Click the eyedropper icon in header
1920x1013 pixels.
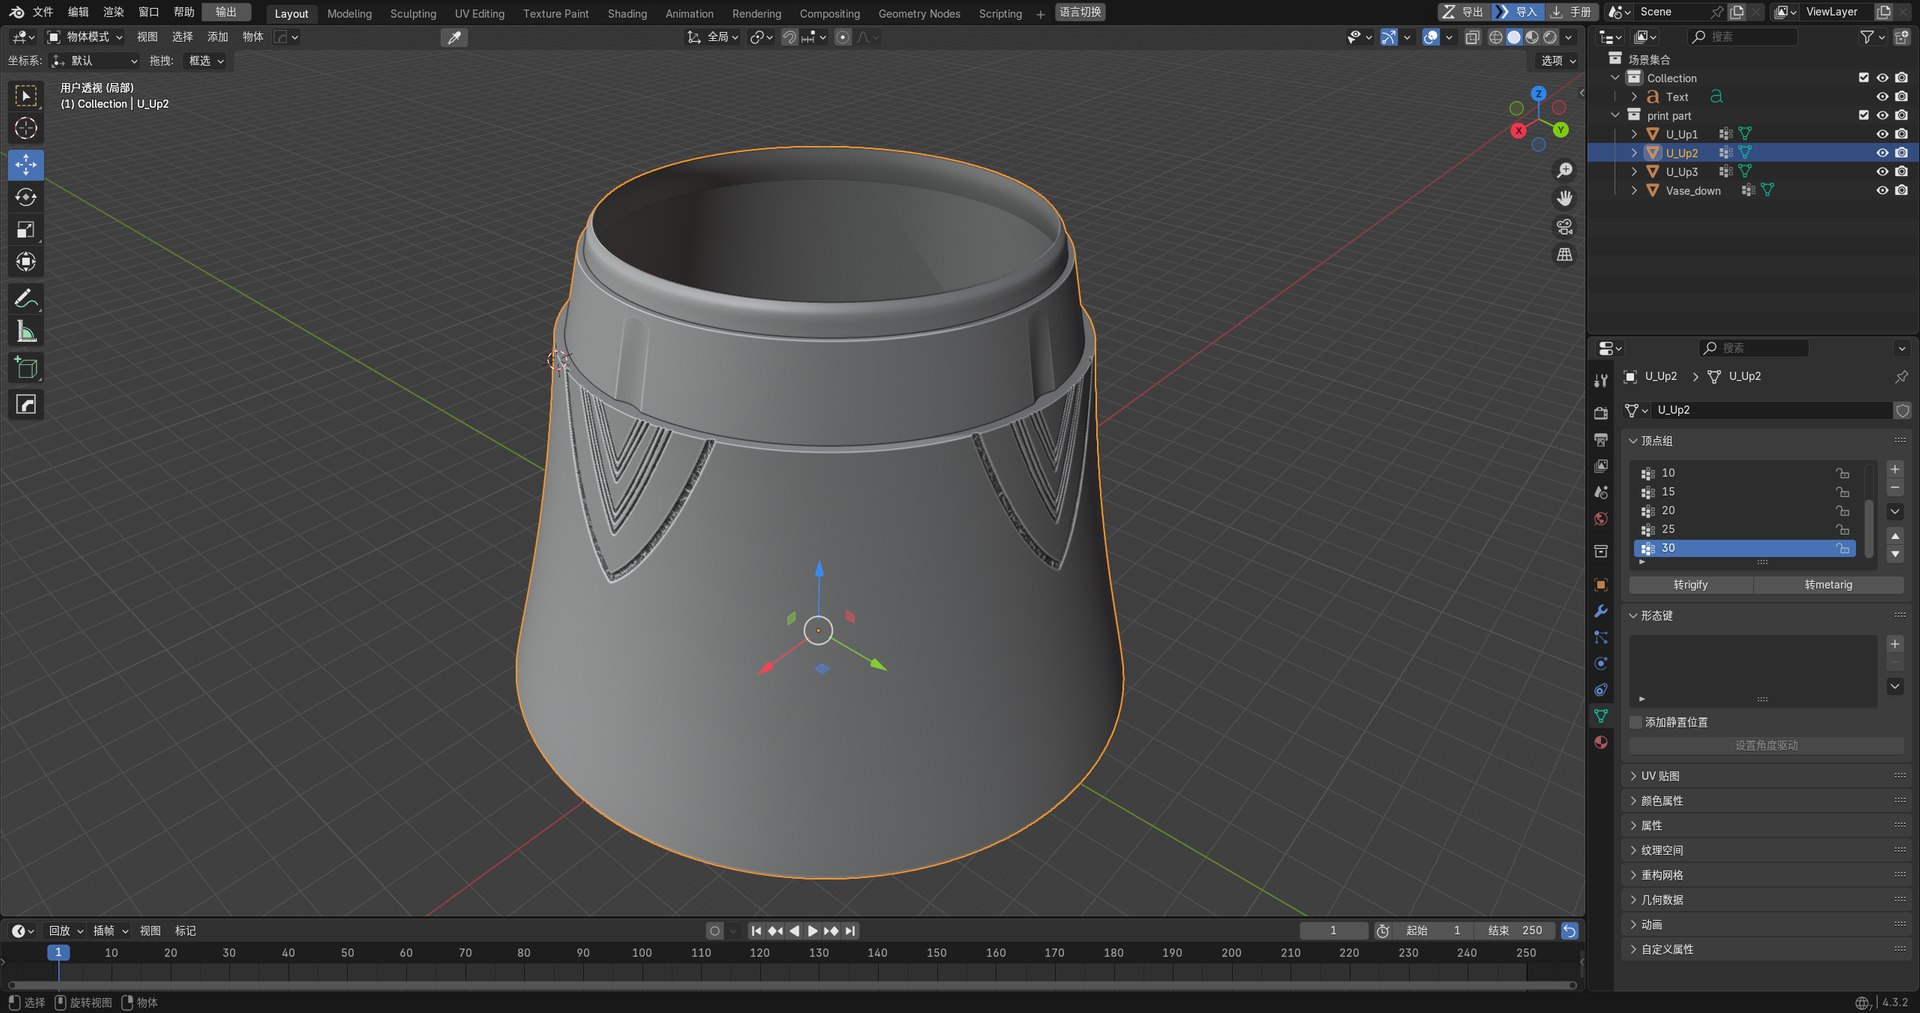[454, 37]
